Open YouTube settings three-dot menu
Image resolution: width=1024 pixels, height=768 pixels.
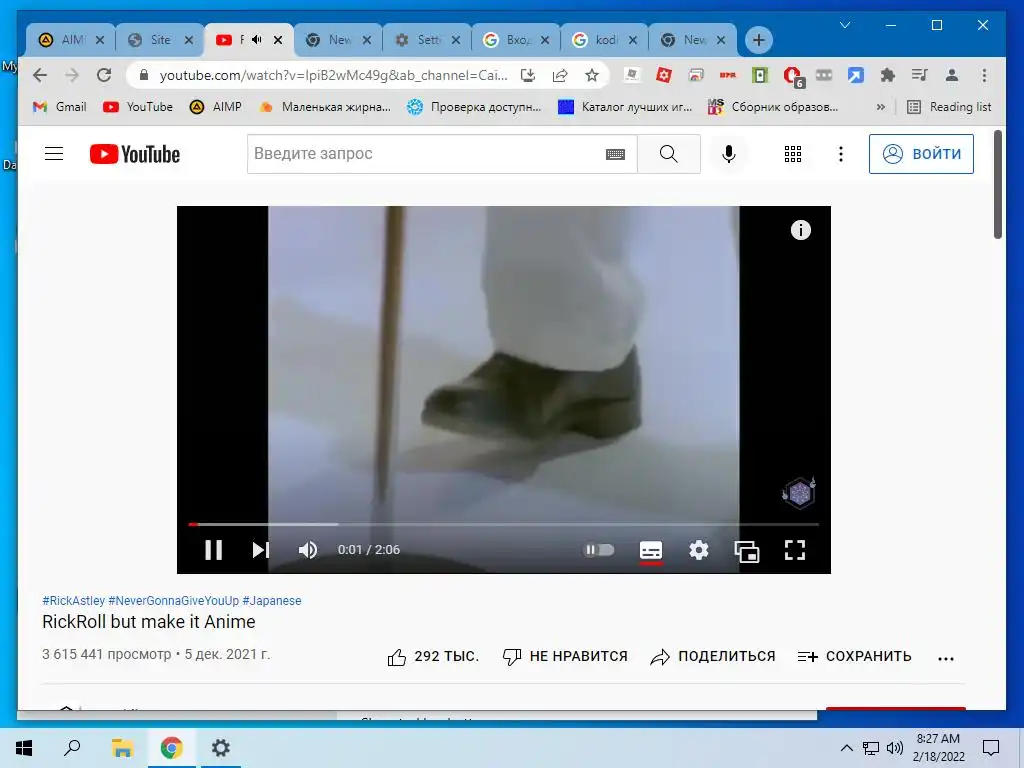[x=841, y=154]
